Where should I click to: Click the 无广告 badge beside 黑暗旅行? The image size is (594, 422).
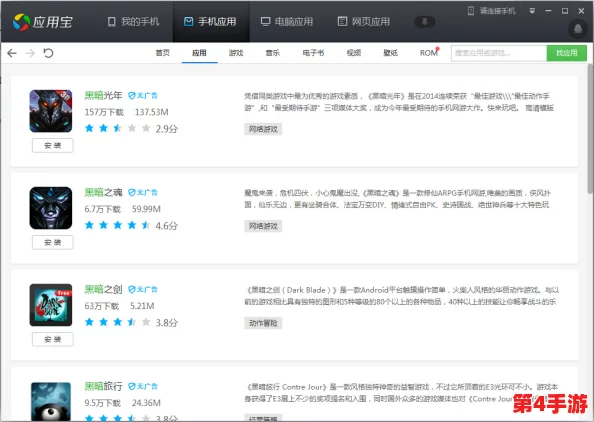[143, 386]
